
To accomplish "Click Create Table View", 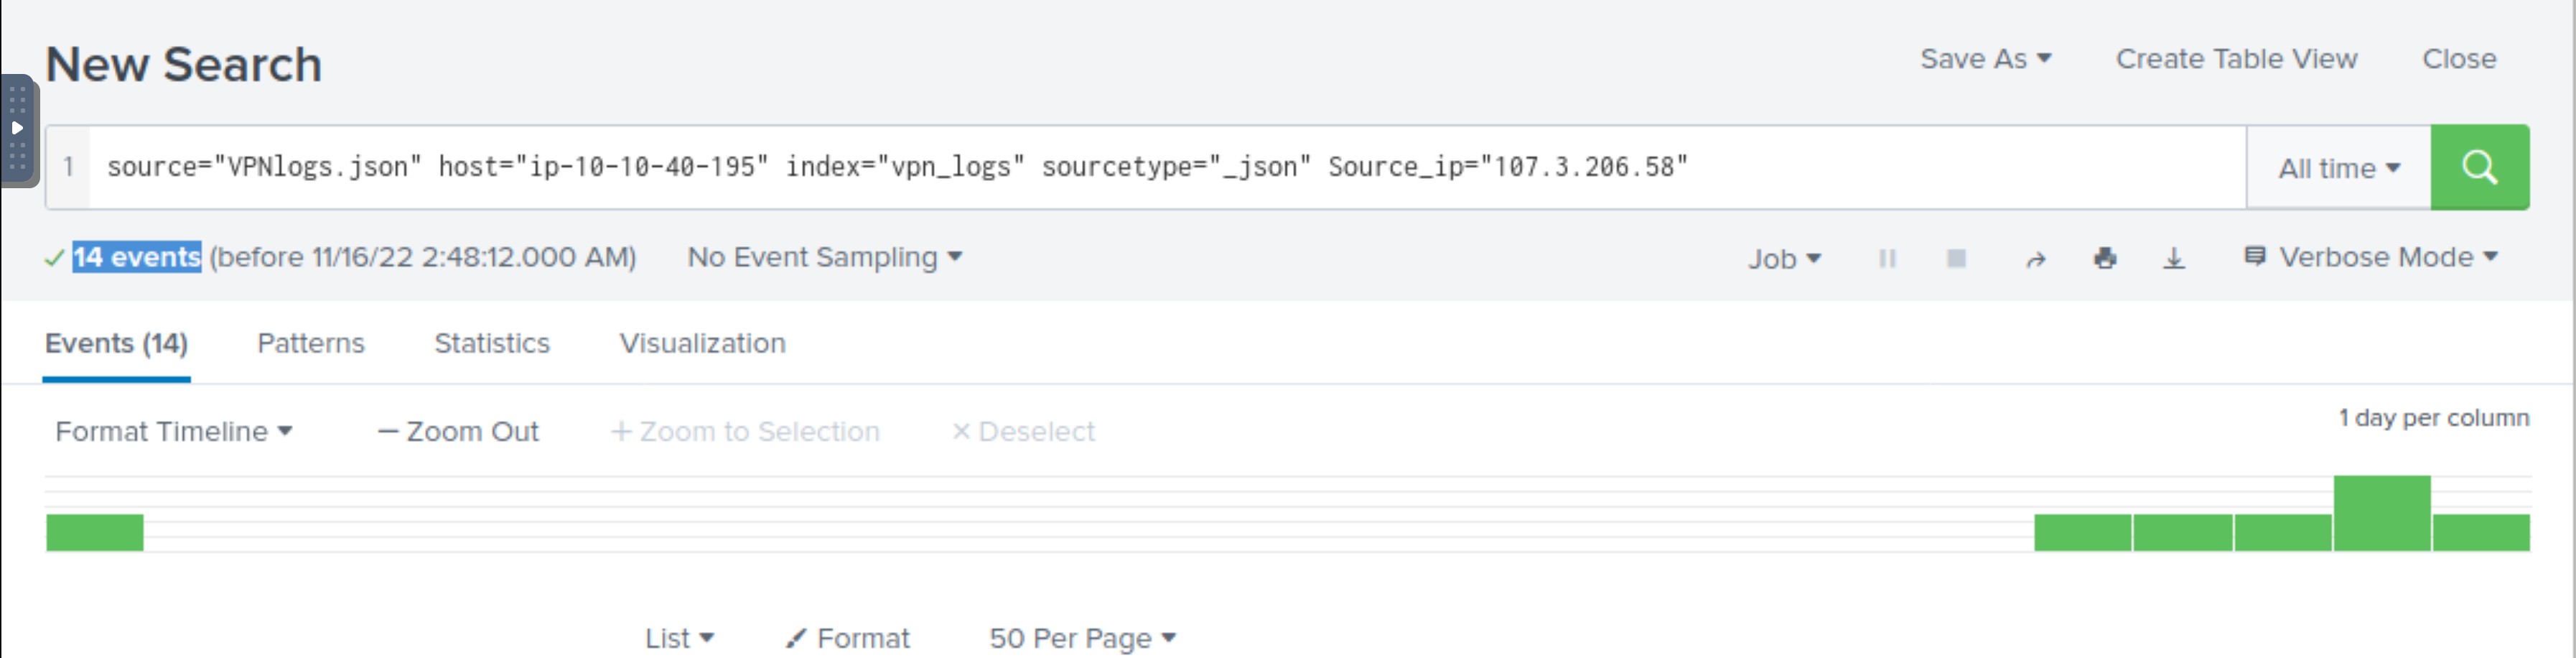I will coord(2236,59).
